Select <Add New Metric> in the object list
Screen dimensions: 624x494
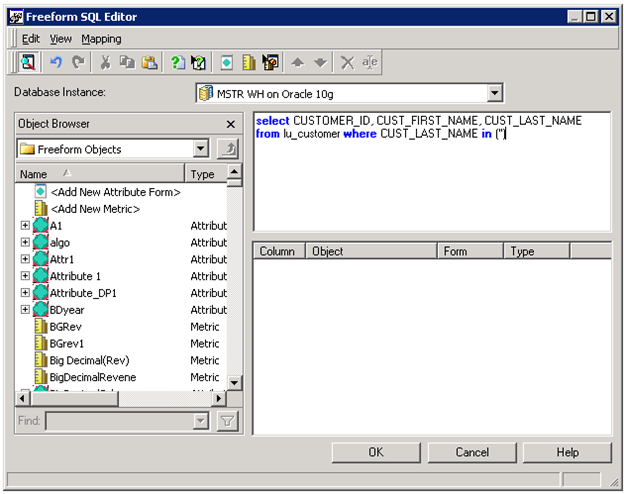(95, 208)
